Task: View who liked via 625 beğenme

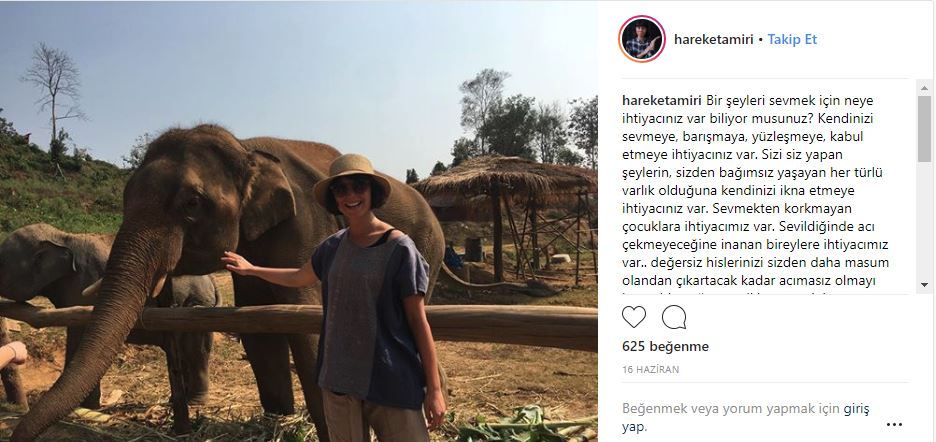Action: point(666,346)
